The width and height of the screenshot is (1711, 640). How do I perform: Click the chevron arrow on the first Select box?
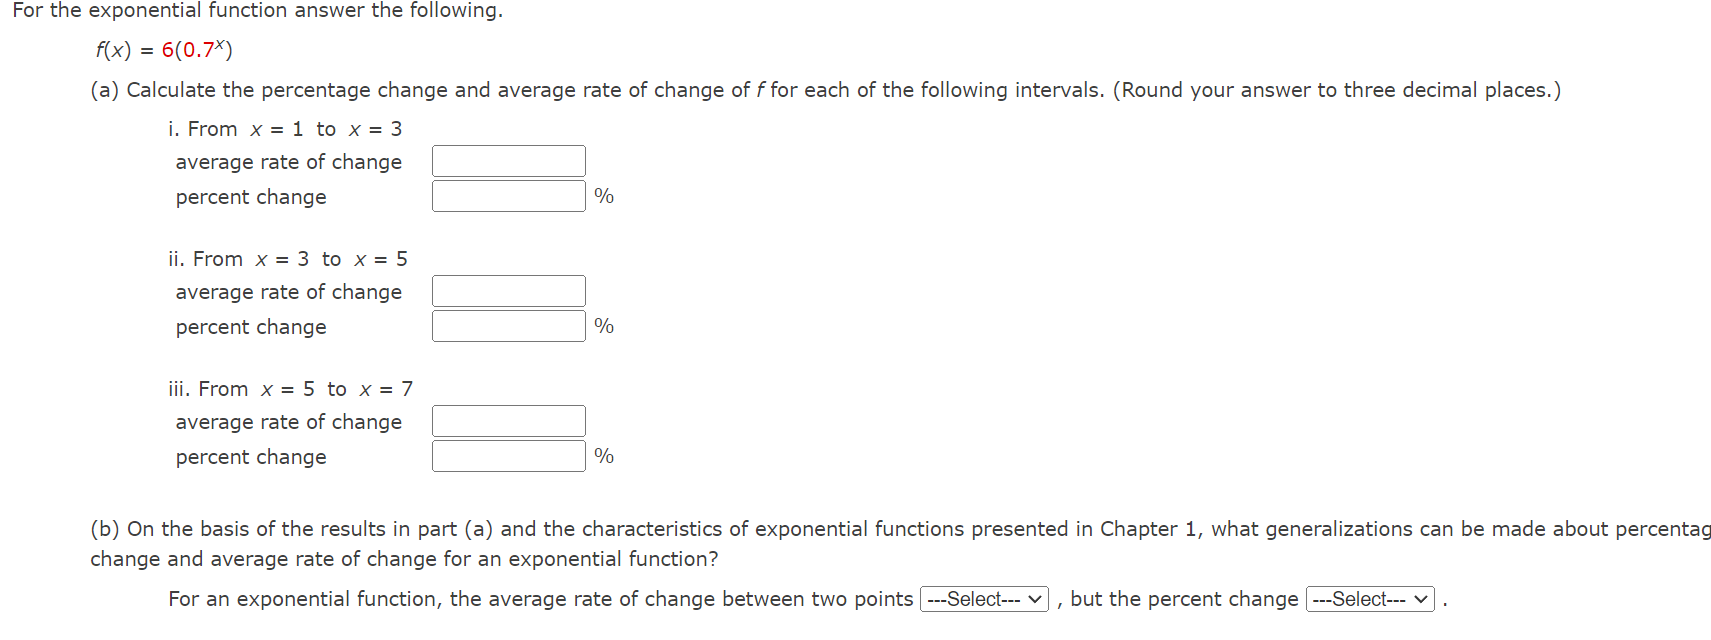pos(1035,598)
